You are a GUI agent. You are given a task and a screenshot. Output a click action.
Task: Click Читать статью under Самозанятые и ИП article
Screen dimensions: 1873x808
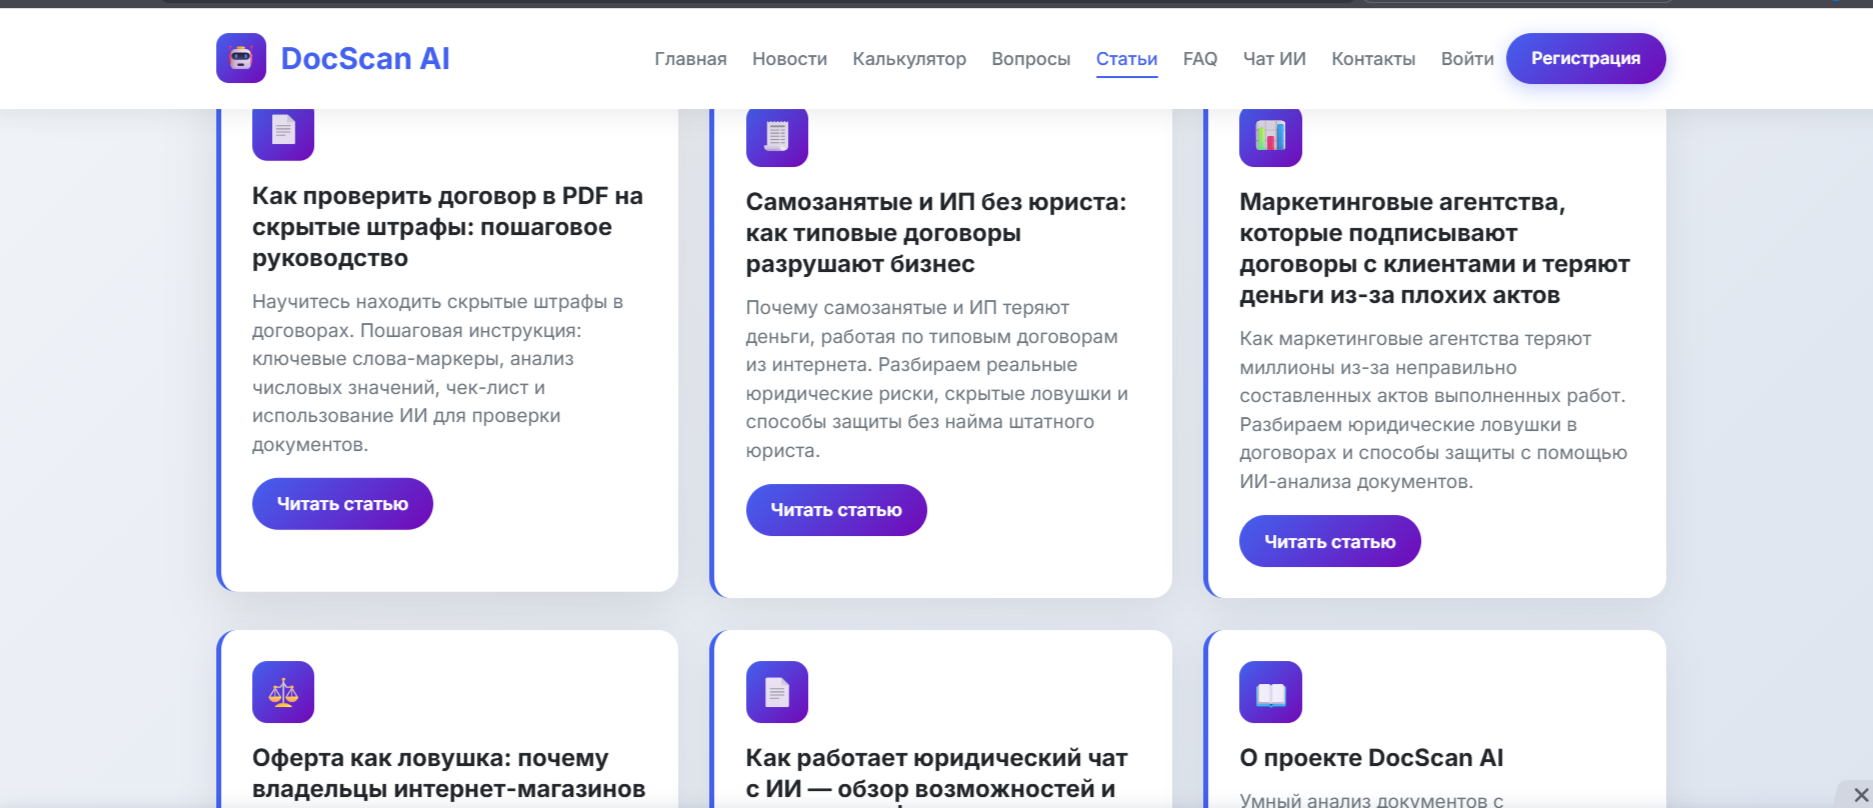(836, 510)
